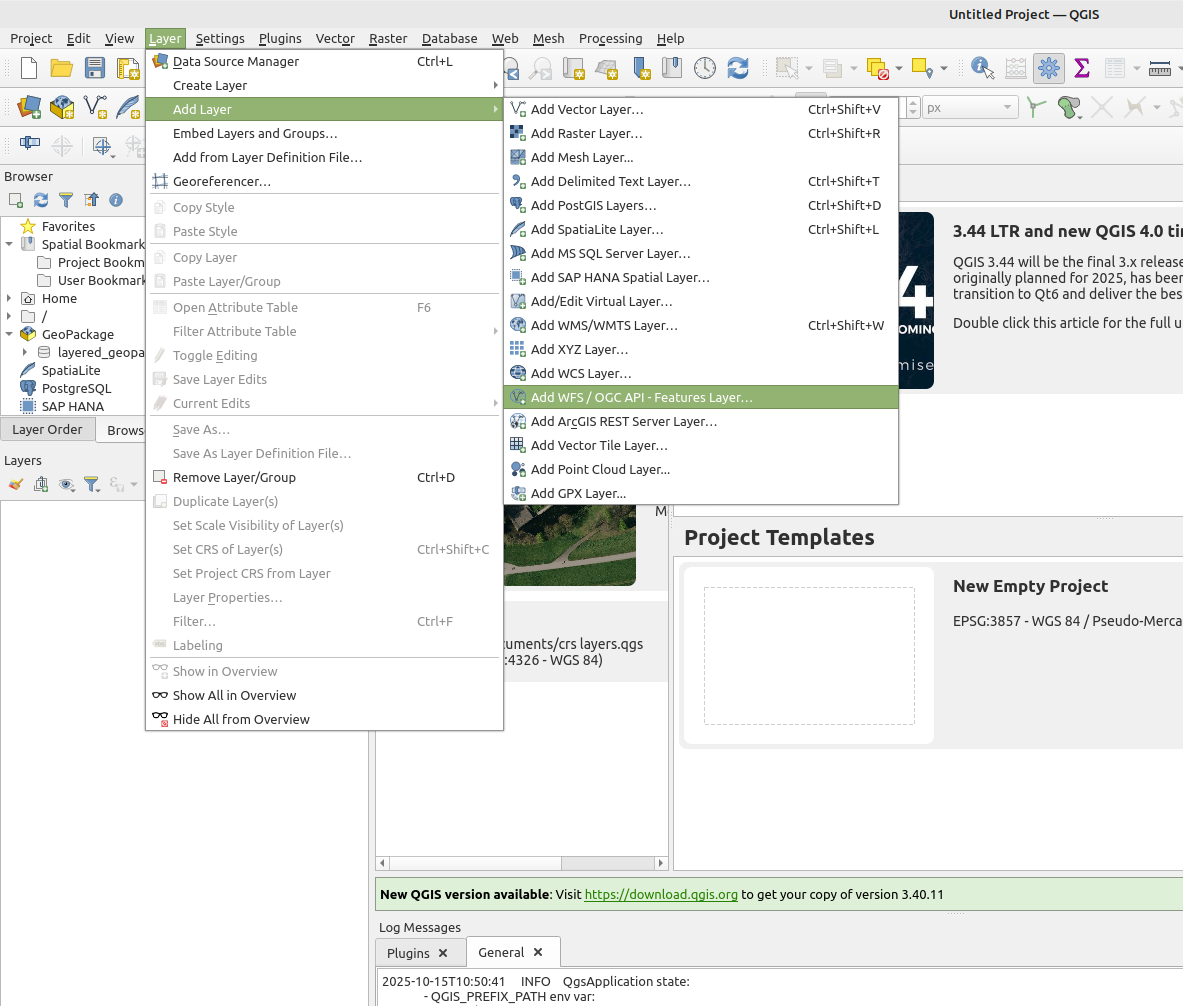1183x1006 pixels.
Task: Open the Statistical Summary panel
Action: click(x=1080, y=68)
